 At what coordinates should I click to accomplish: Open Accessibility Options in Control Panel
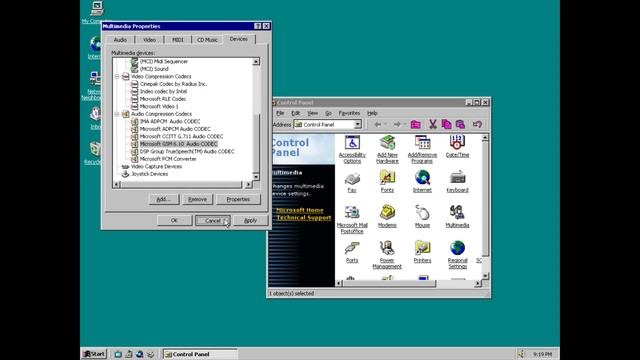click(x=352, y=149)
